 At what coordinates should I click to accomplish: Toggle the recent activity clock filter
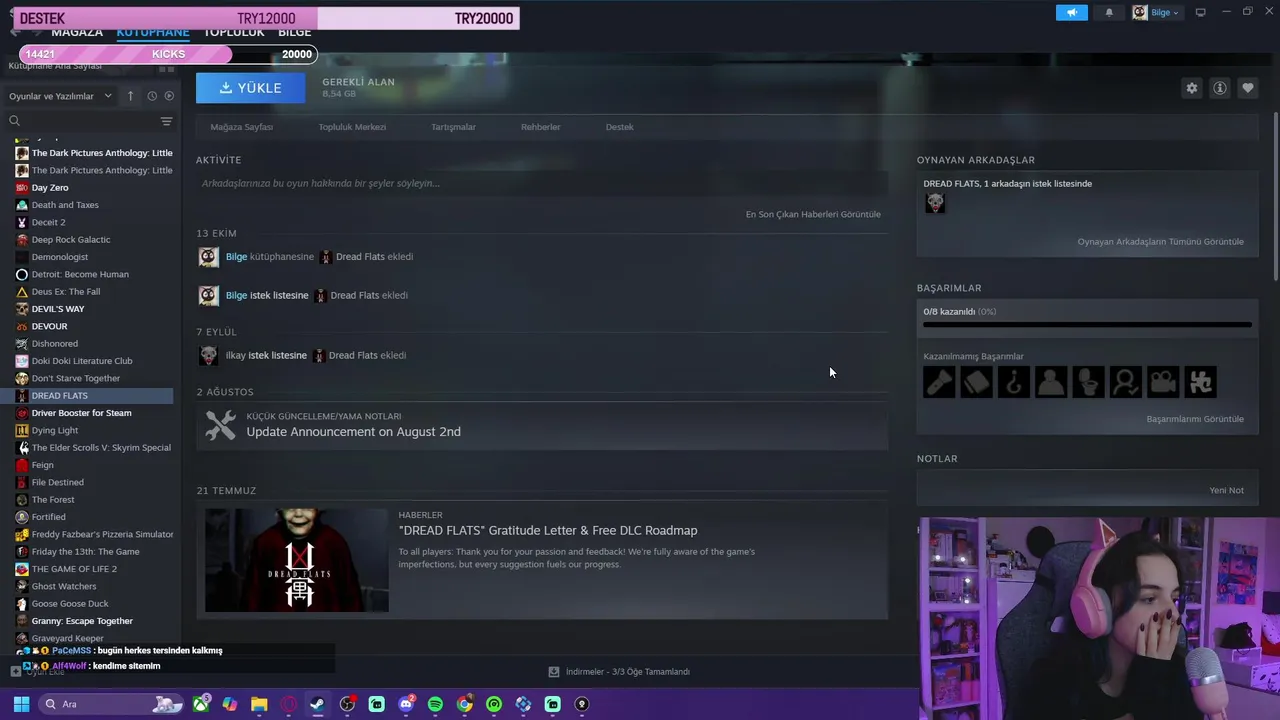[152, 96]
